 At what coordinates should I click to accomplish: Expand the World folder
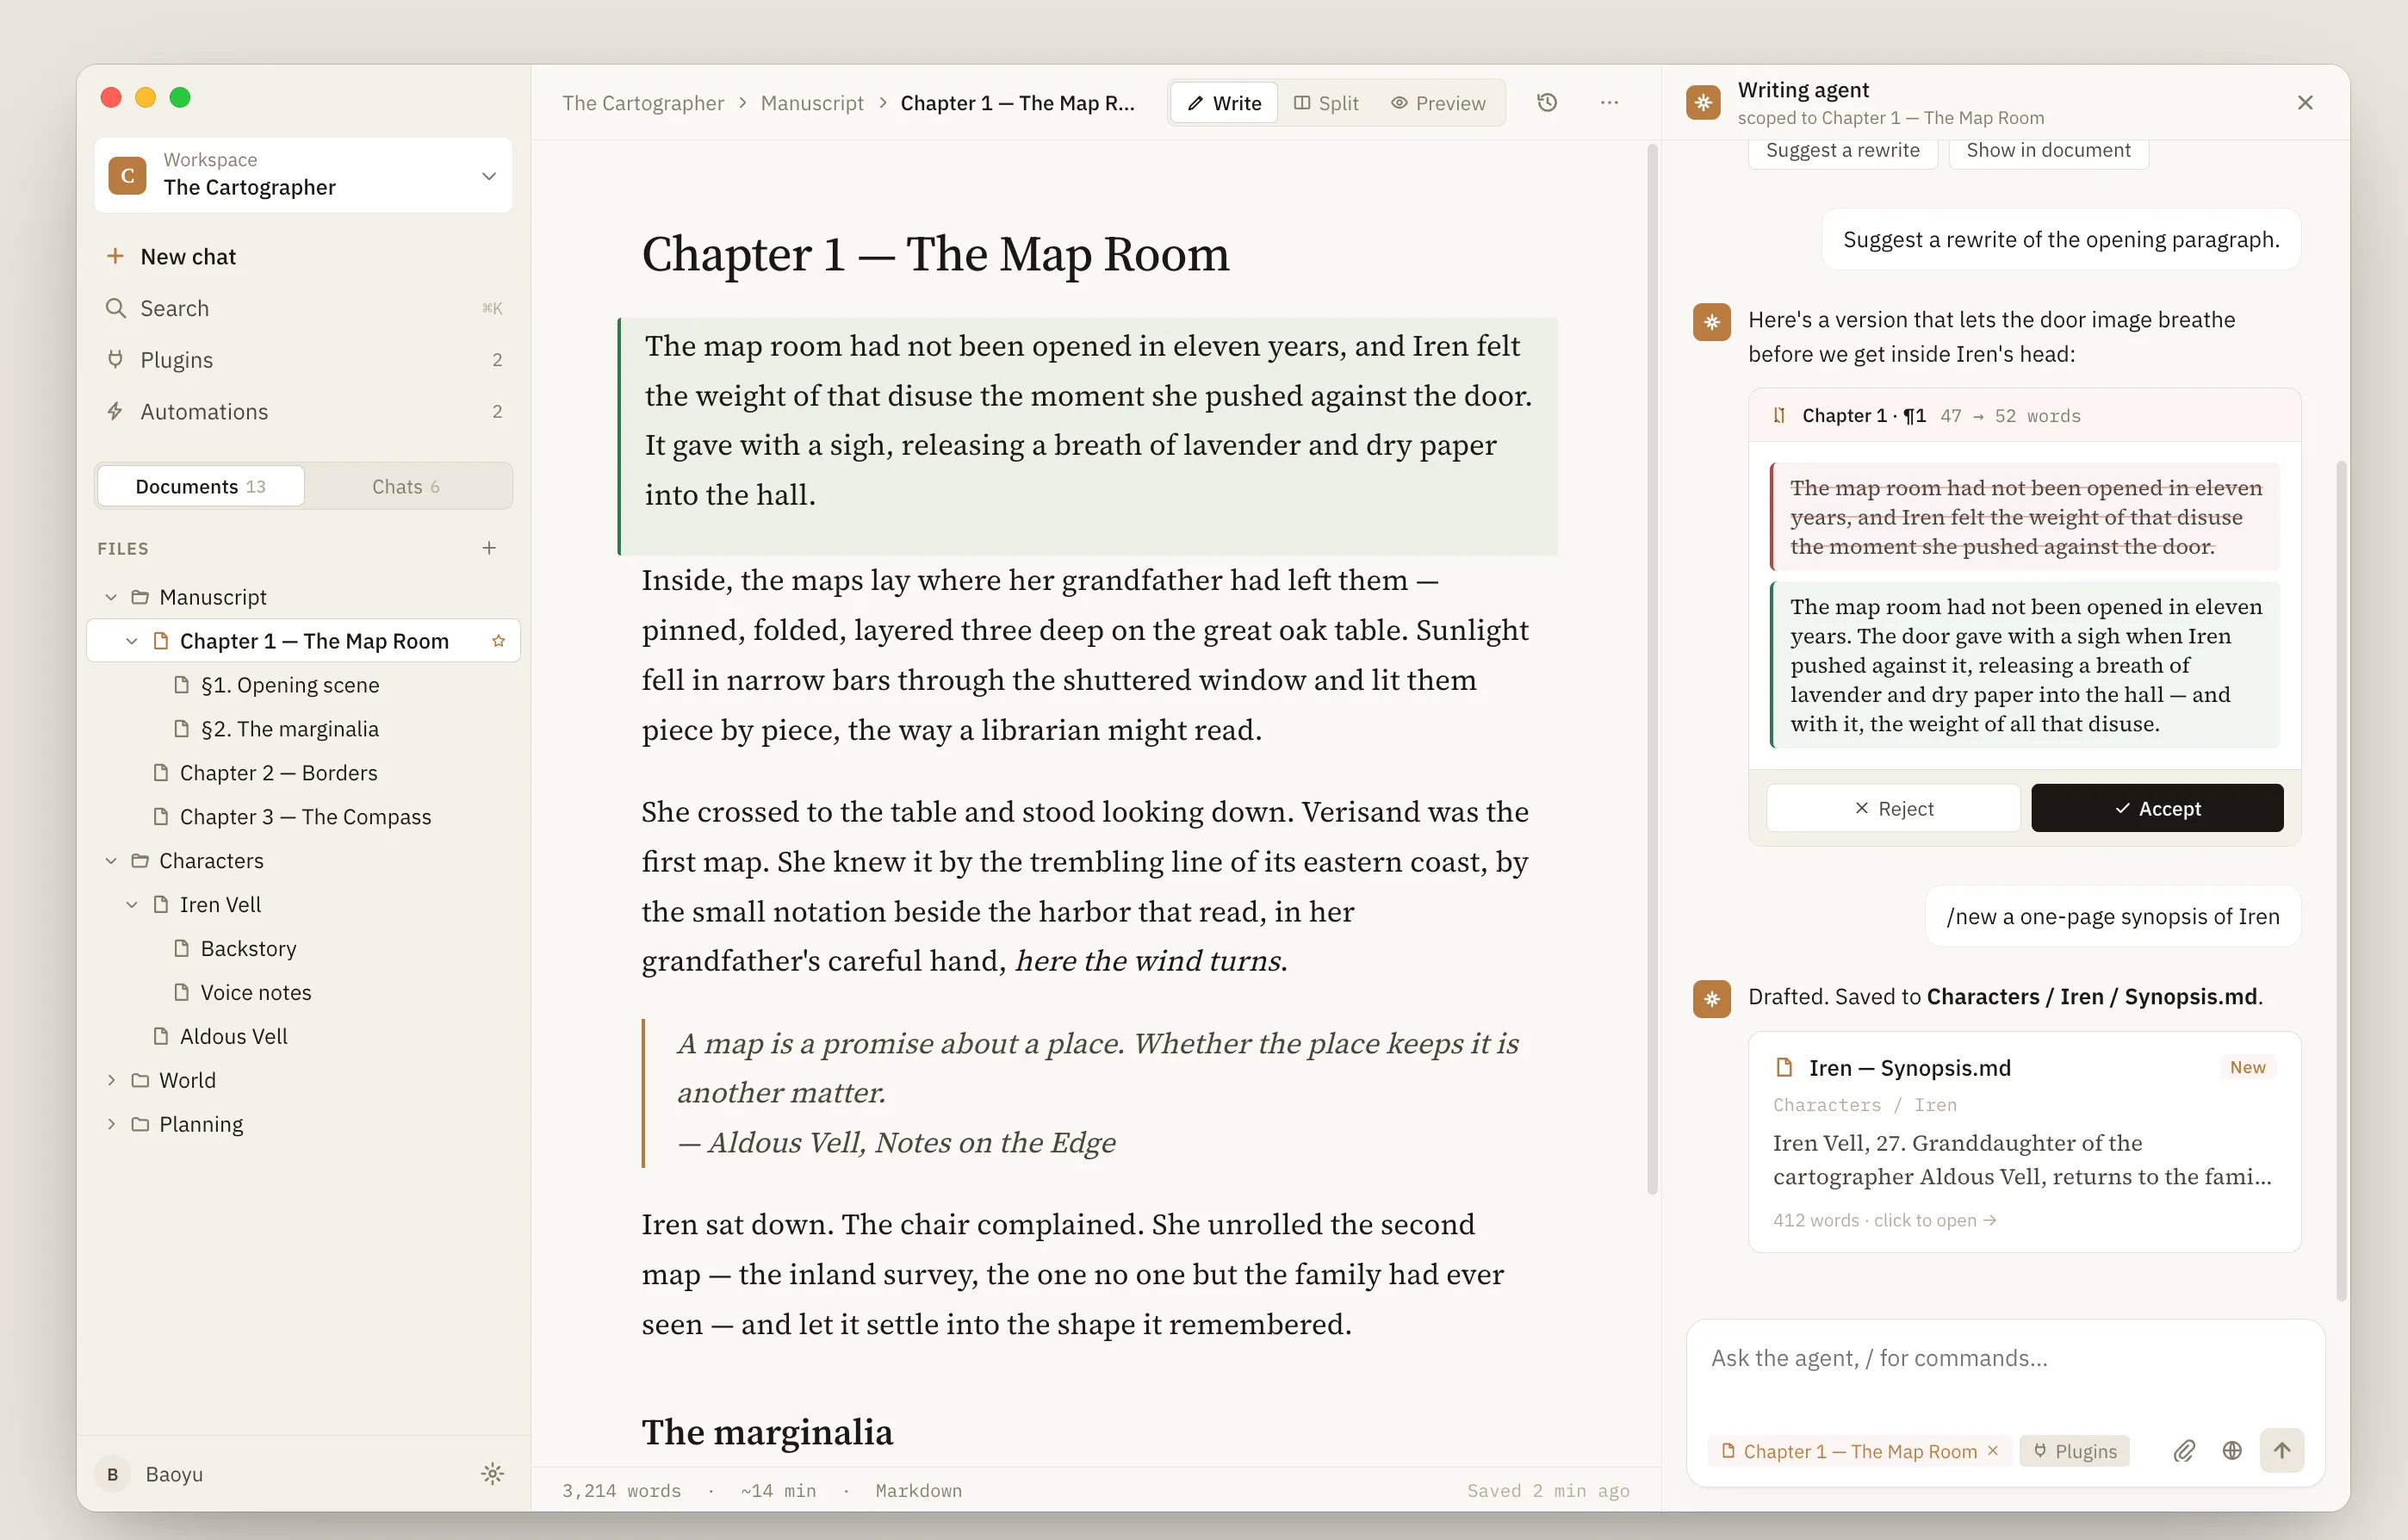click(111, 1080)
